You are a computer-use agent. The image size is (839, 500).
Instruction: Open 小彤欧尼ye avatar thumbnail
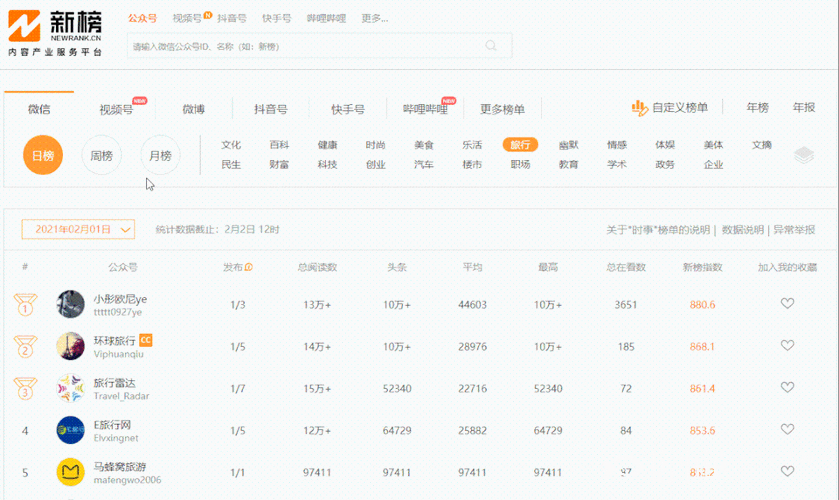(x=71, y=304)
